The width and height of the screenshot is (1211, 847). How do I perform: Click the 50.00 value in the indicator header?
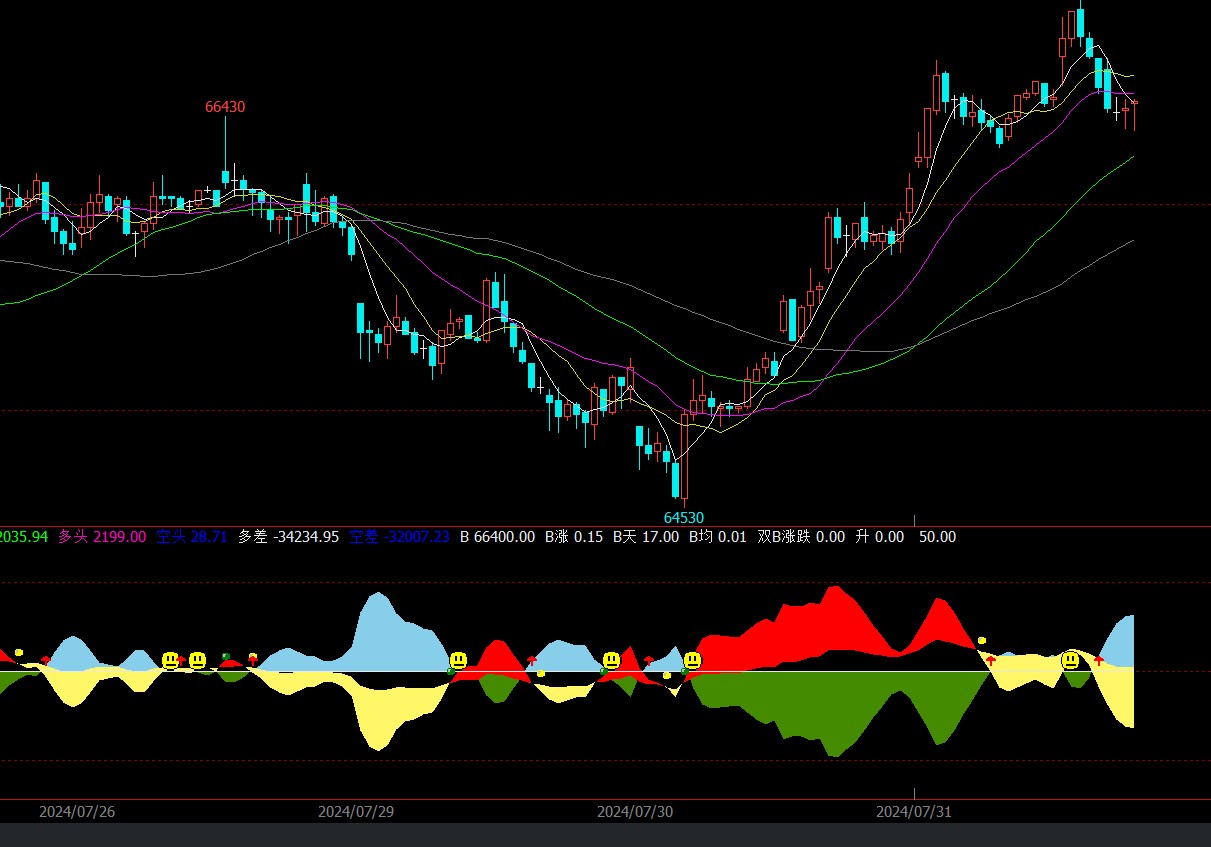point(937,537)
